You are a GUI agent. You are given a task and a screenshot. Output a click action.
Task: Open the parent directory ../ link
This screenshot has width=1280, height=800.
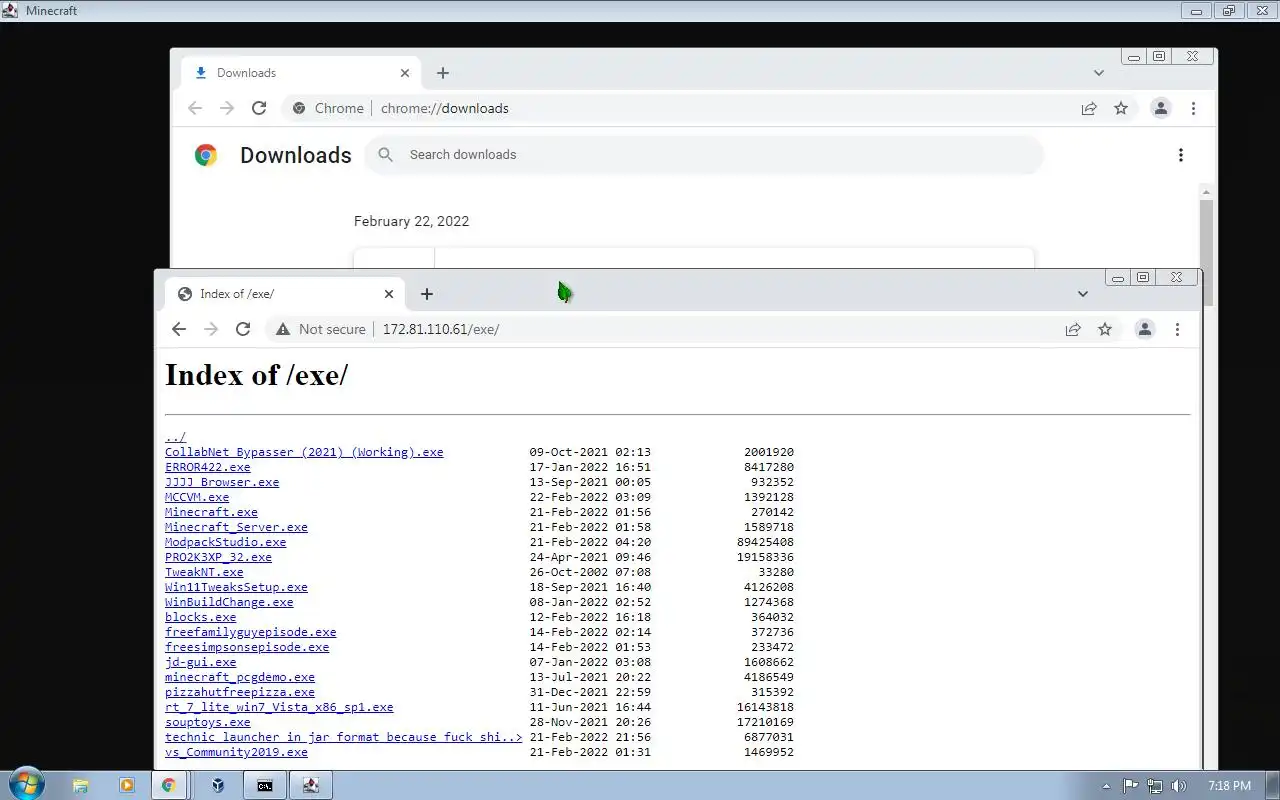coord(175,437)
